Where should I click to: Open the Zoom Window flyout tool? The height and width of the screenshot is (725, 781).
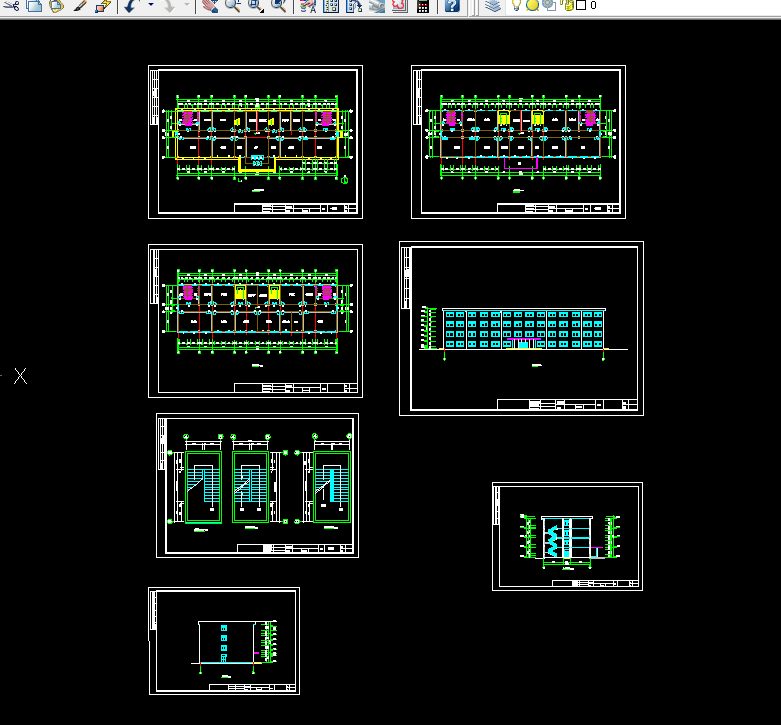pos(256,6)
